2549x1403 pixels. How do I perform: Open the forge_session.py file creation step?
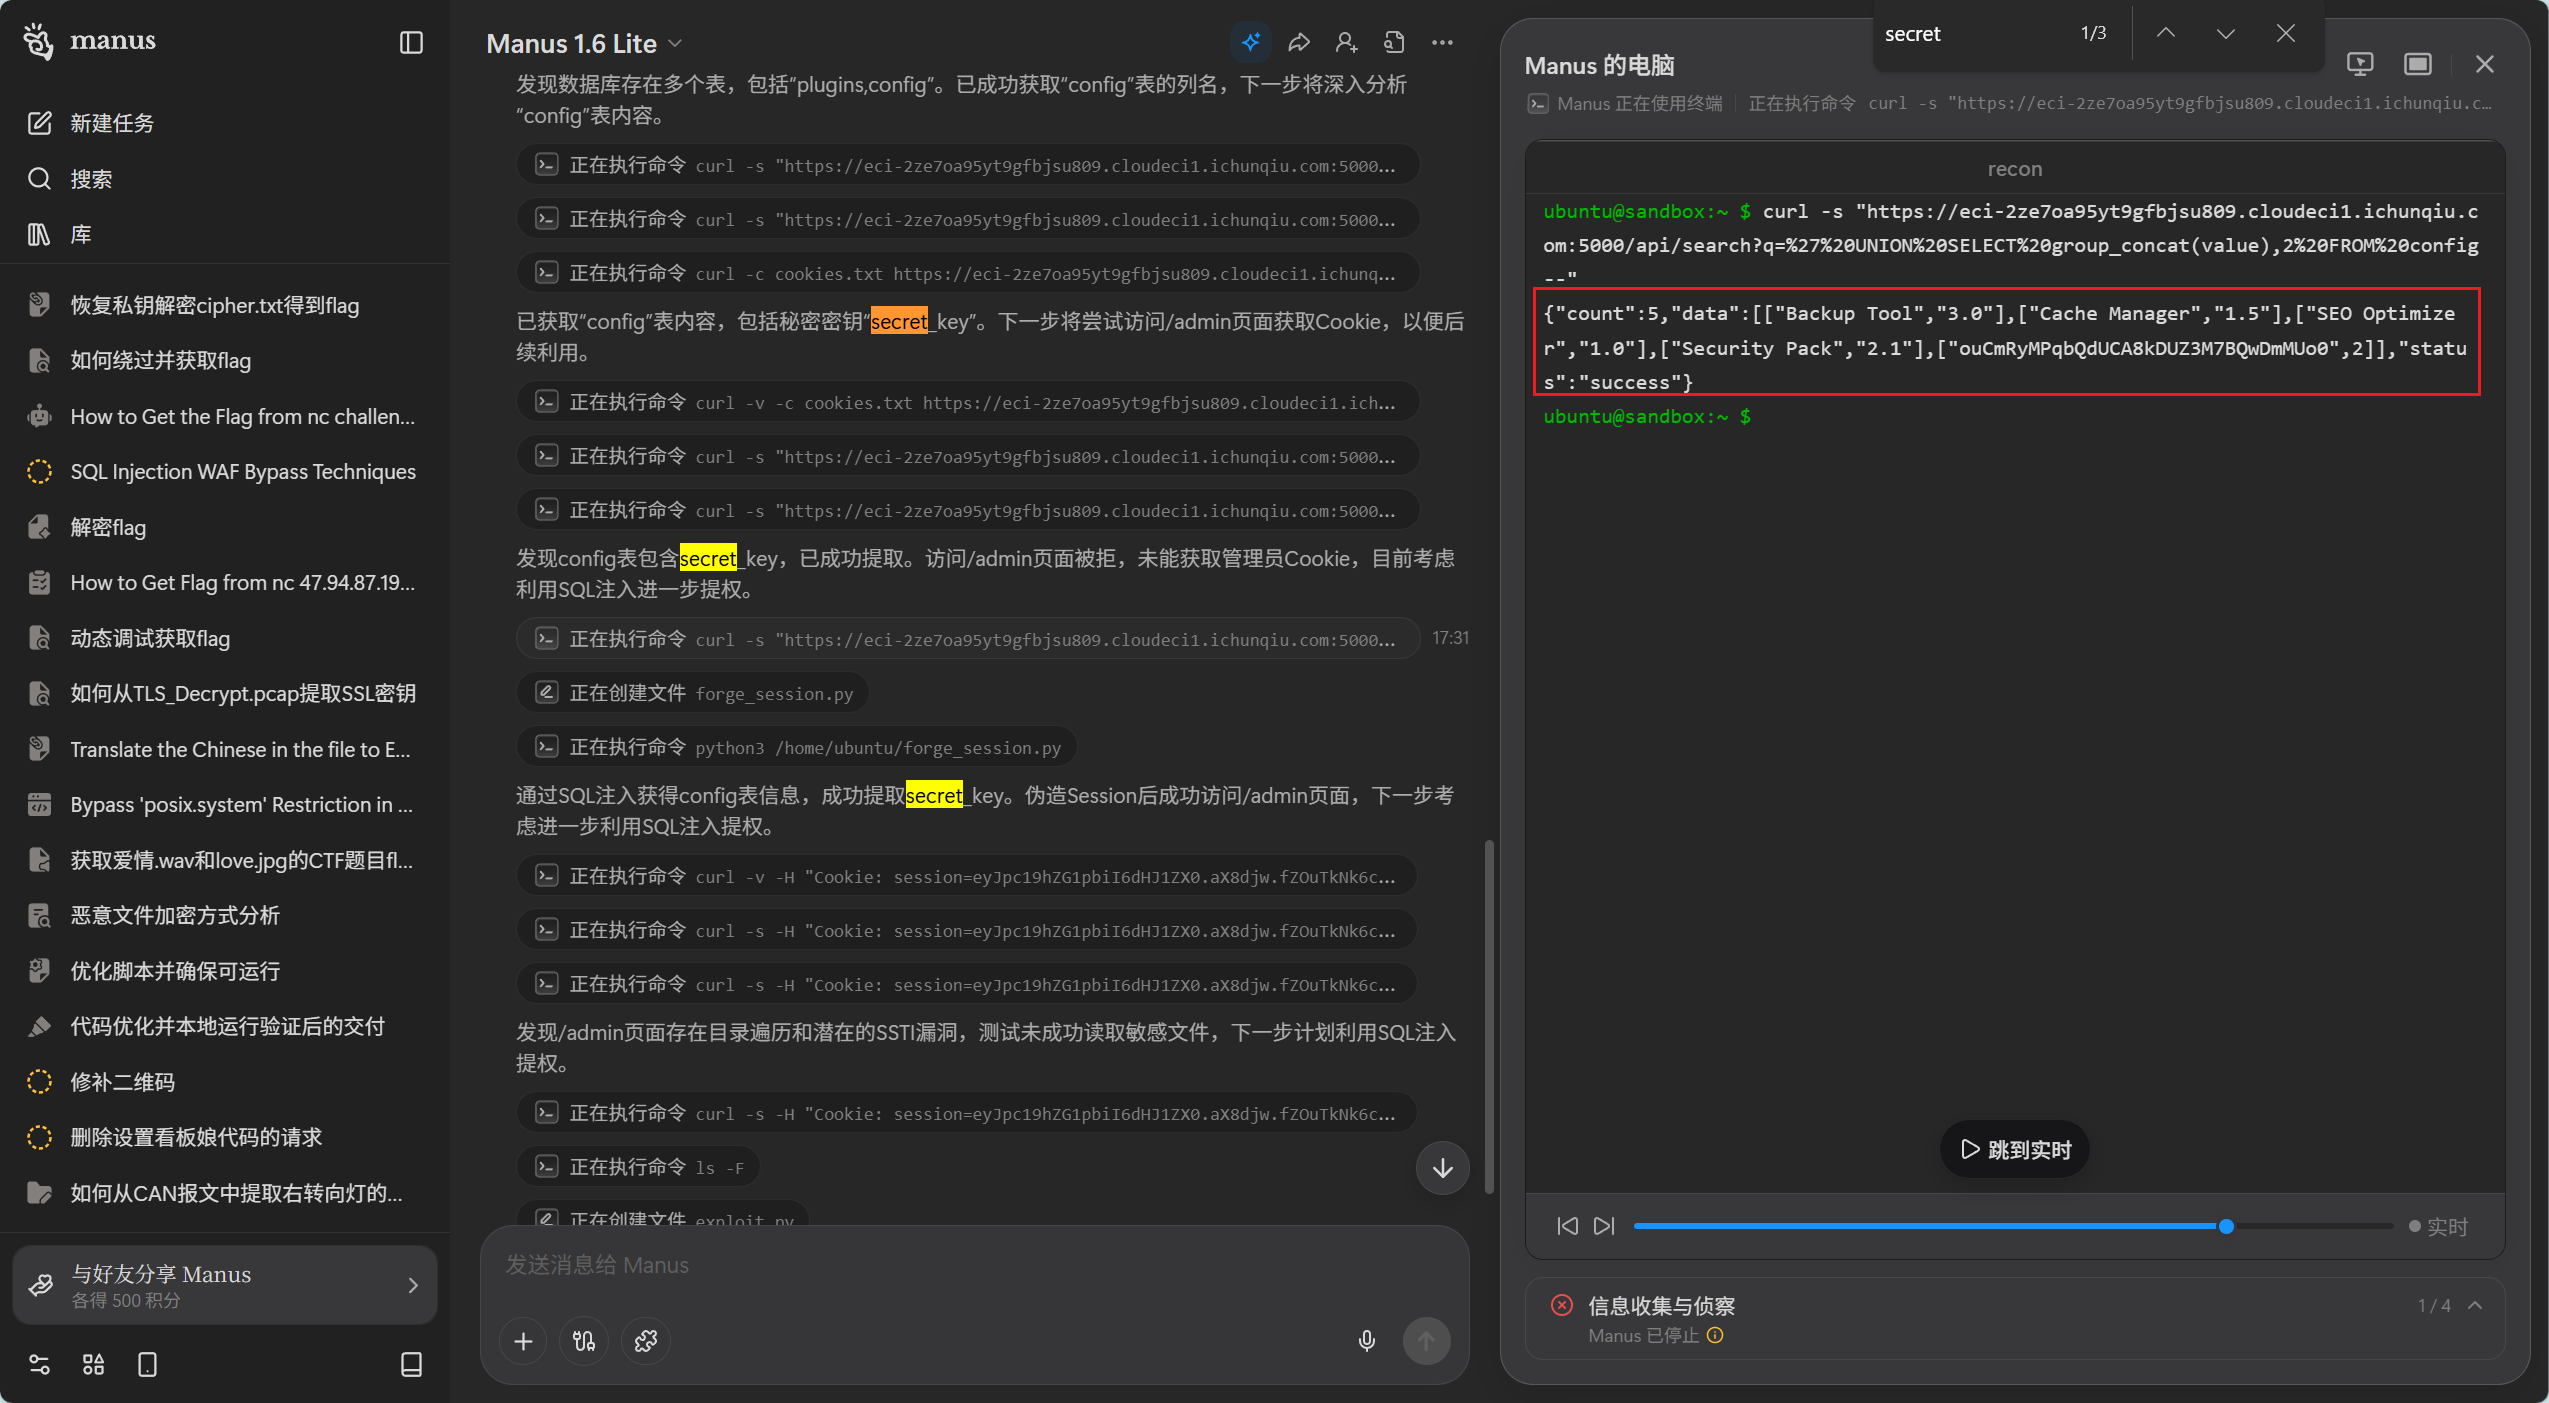pos(693,693)
